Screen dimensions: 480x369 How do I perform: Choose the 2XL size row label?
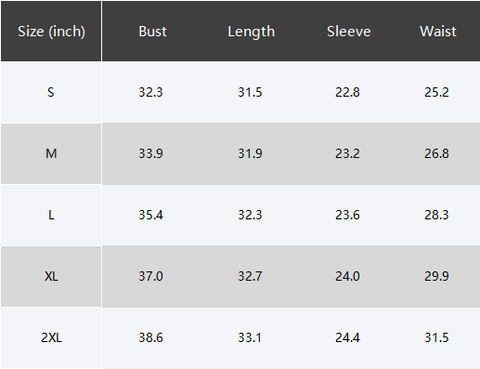click(51, 338)
